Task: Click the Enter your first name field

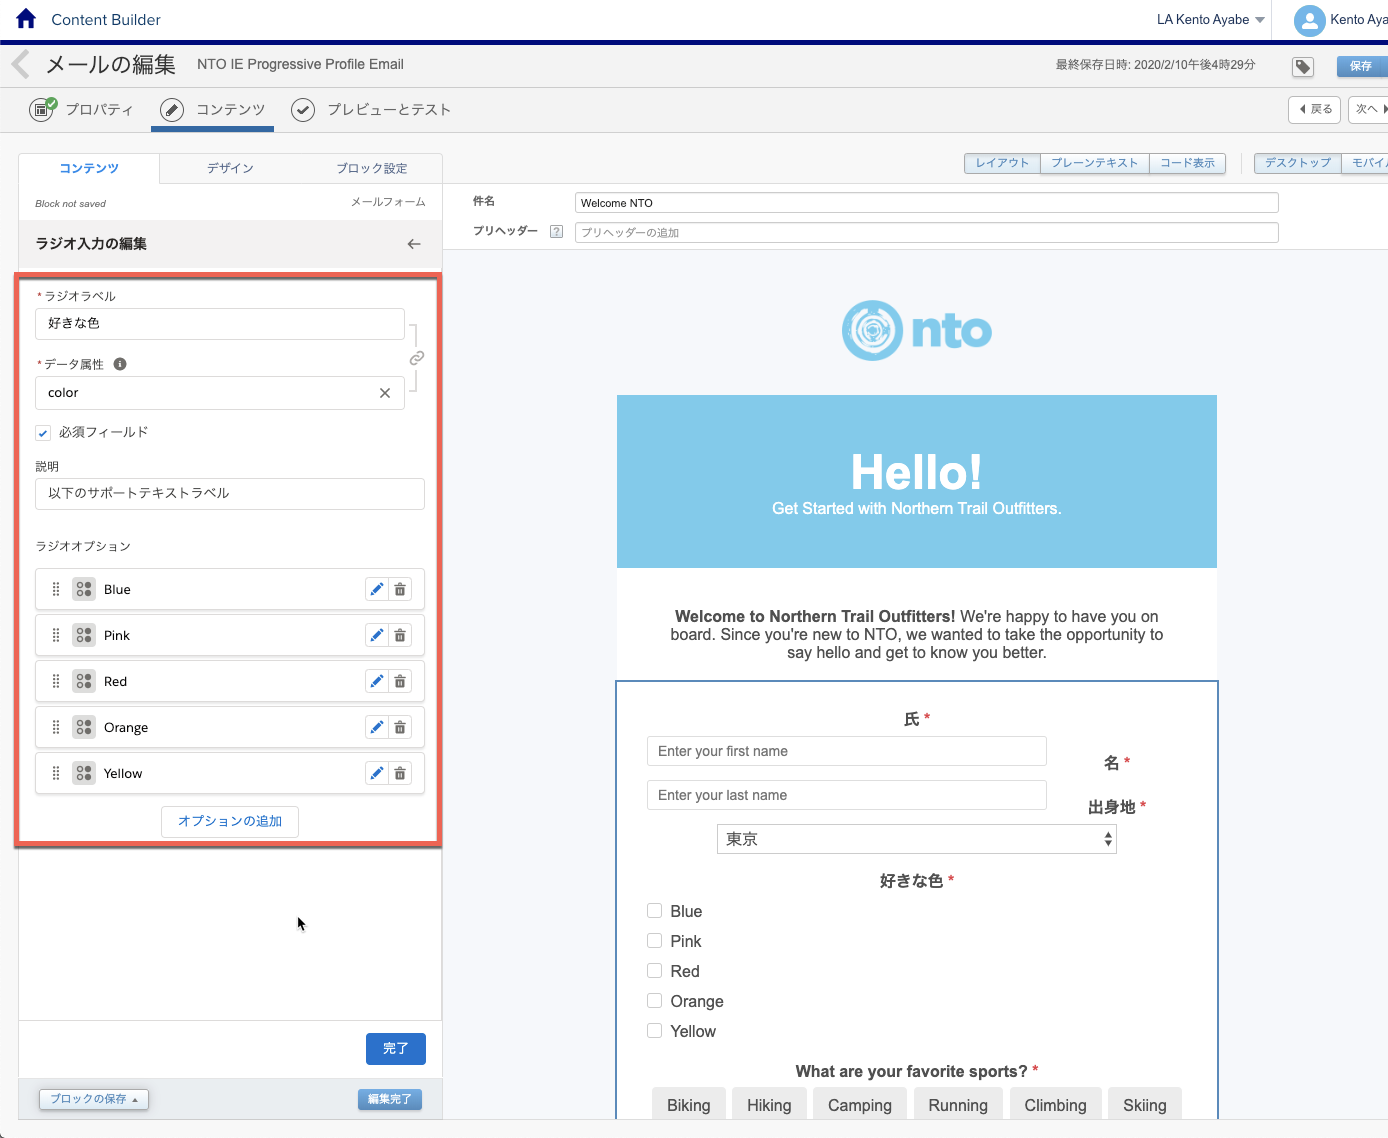Action: click(847, 751)
